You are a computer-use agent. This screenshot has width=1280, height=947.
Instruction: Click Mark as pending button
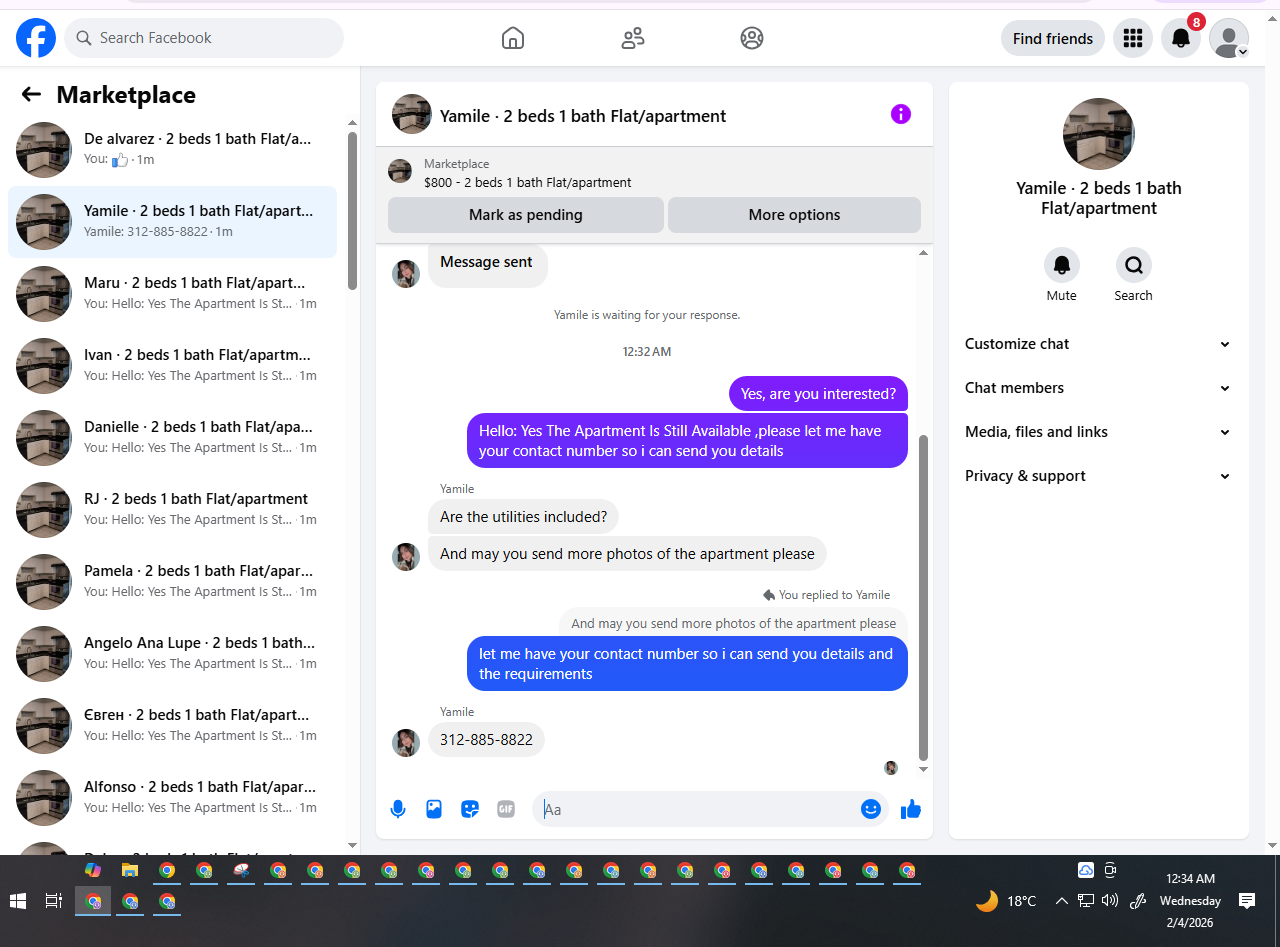[x=526, y=215]
